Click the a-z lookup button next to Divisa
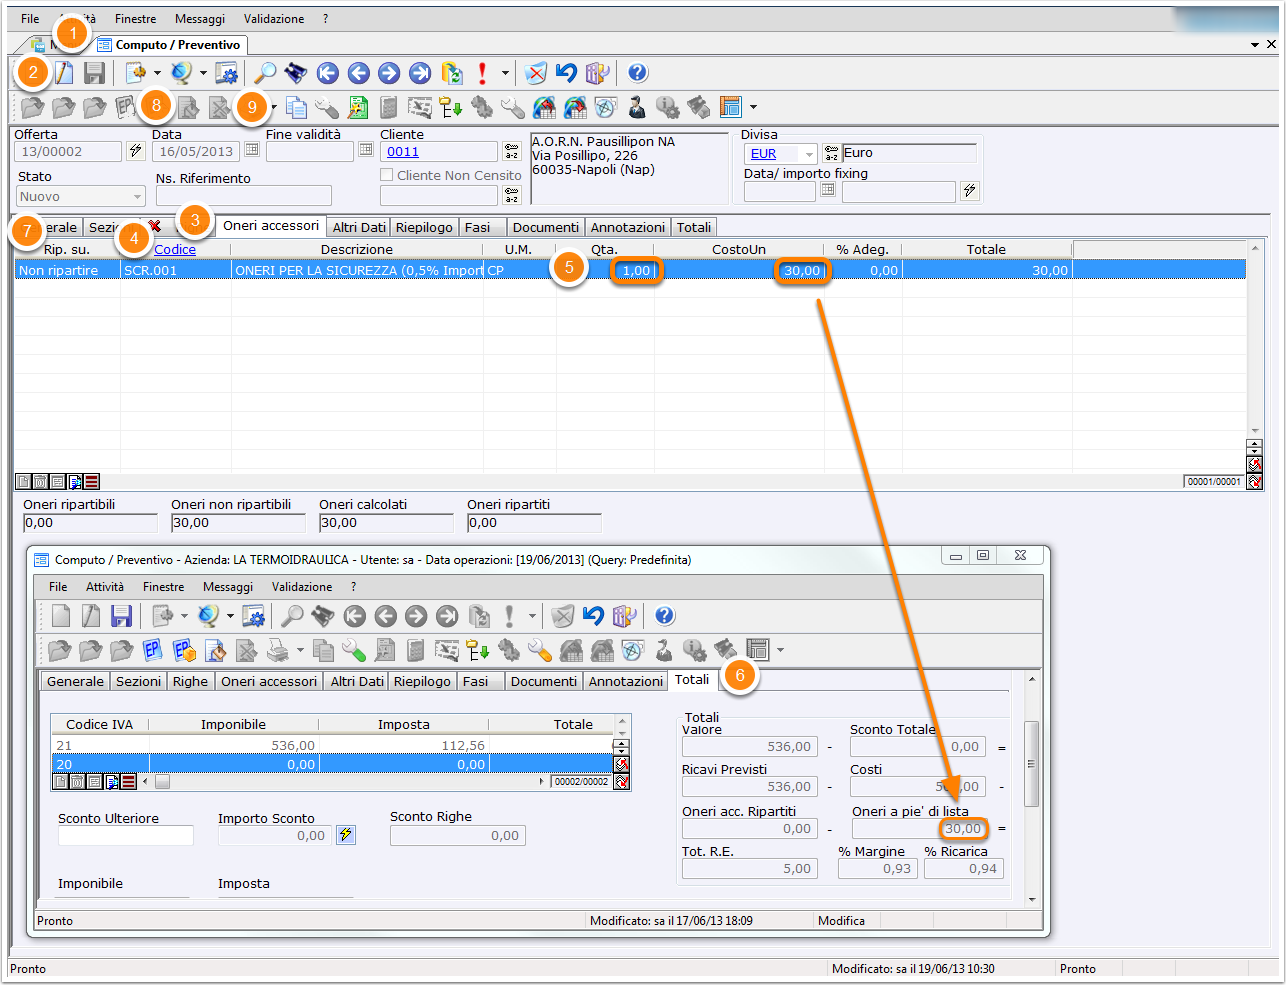The width and height of the screenshot is (1286, 985). (x=831, y=153)
